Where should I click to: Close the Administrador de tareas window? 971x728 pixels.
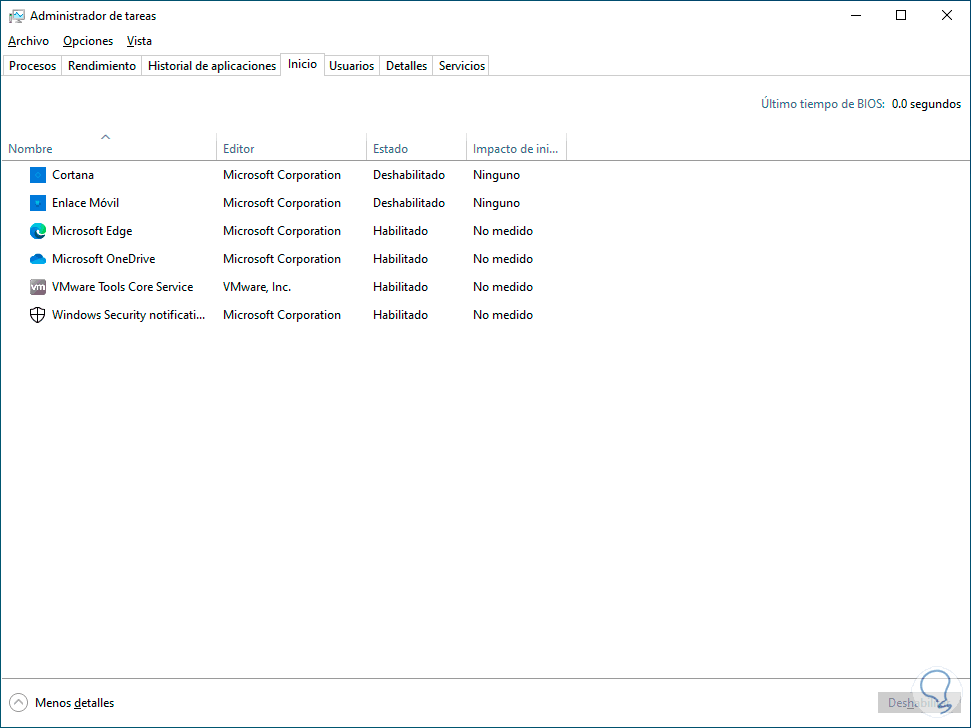[947, 15]
